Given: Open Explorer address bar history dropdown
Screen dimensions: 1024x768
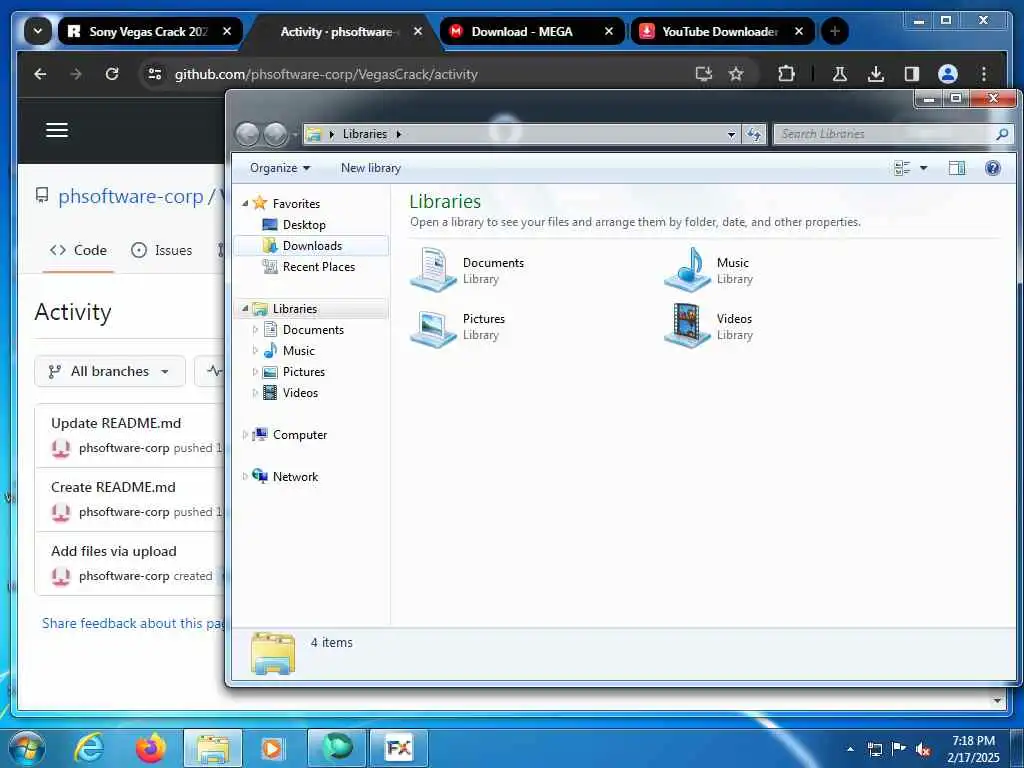Looking at the screenshot, I should pyautogui.click(x=731, y=134).
